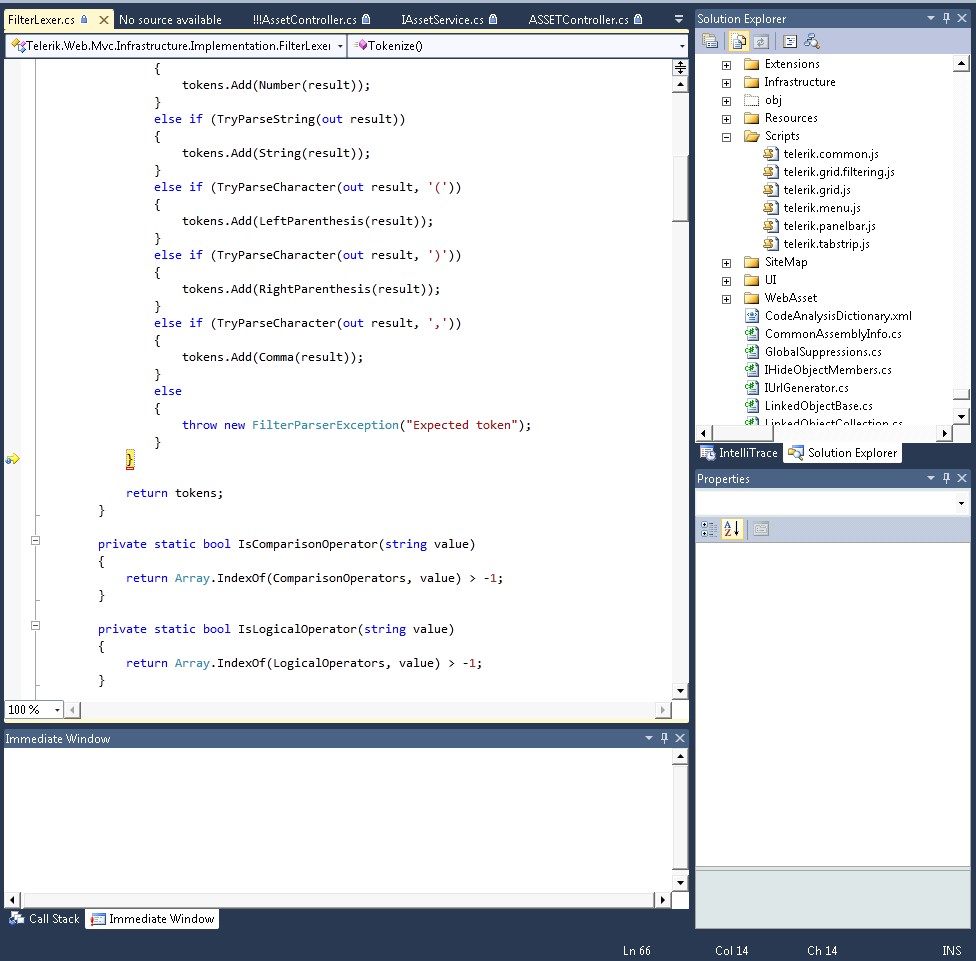Screen dimensions: 976x961
Task: Expand the WebAsset folder node
Action: click(726, 299)
